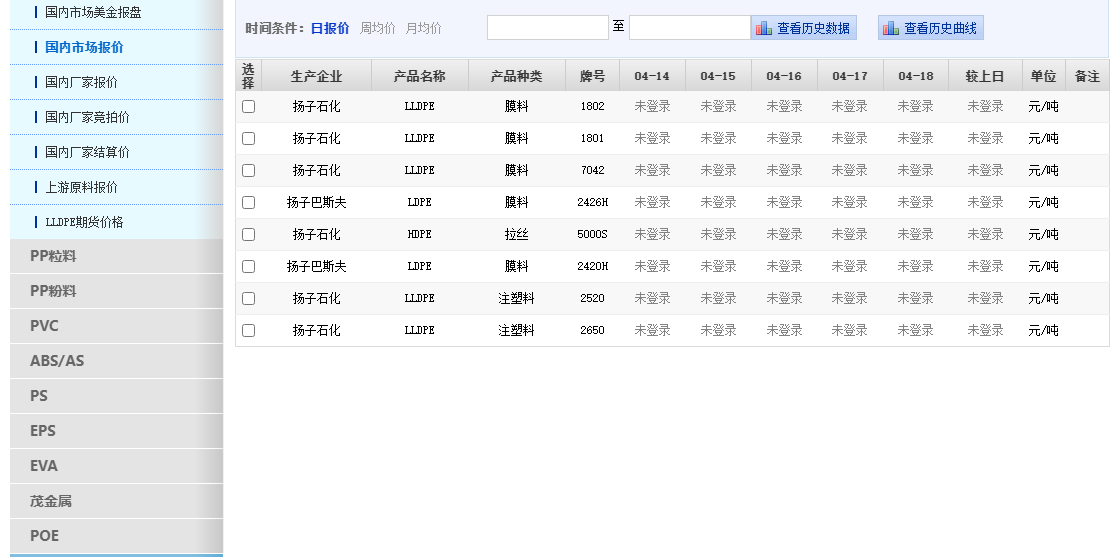
Task: Check the box for 扬子石化 grade 1802
Action: click(x=249, y=106)
